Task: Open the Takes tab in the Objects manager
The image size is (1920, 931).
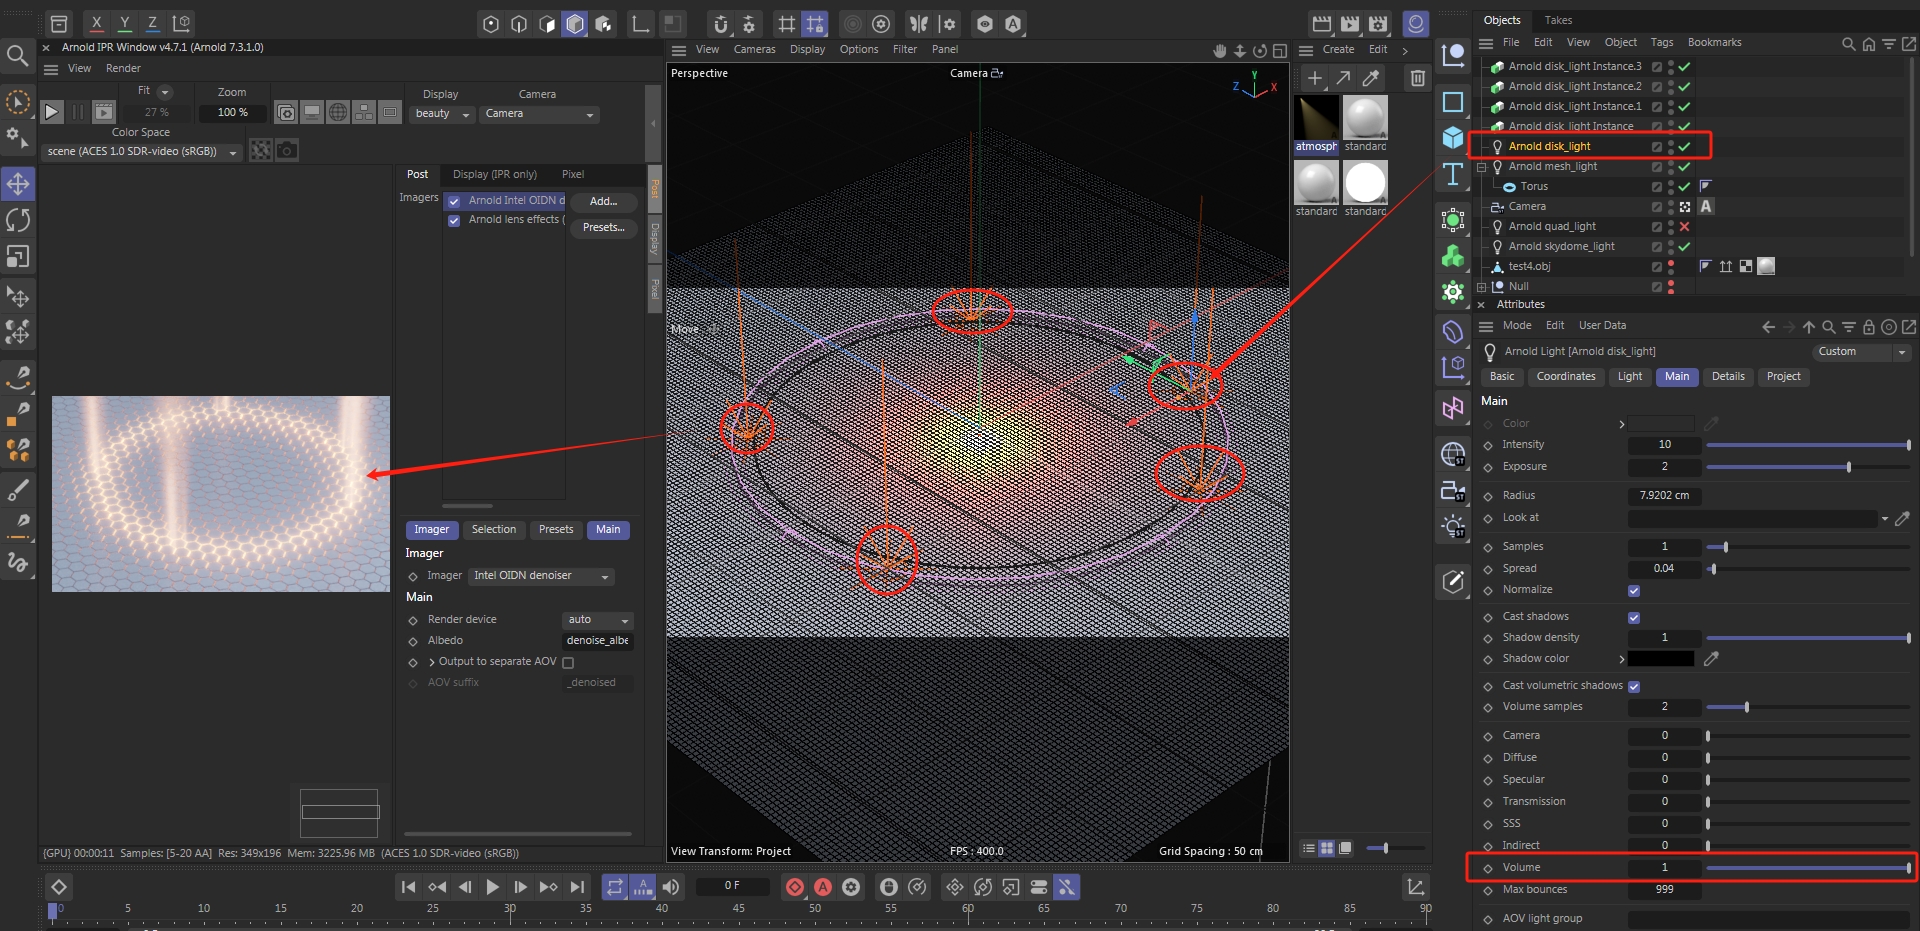Action: [1559, 20]
